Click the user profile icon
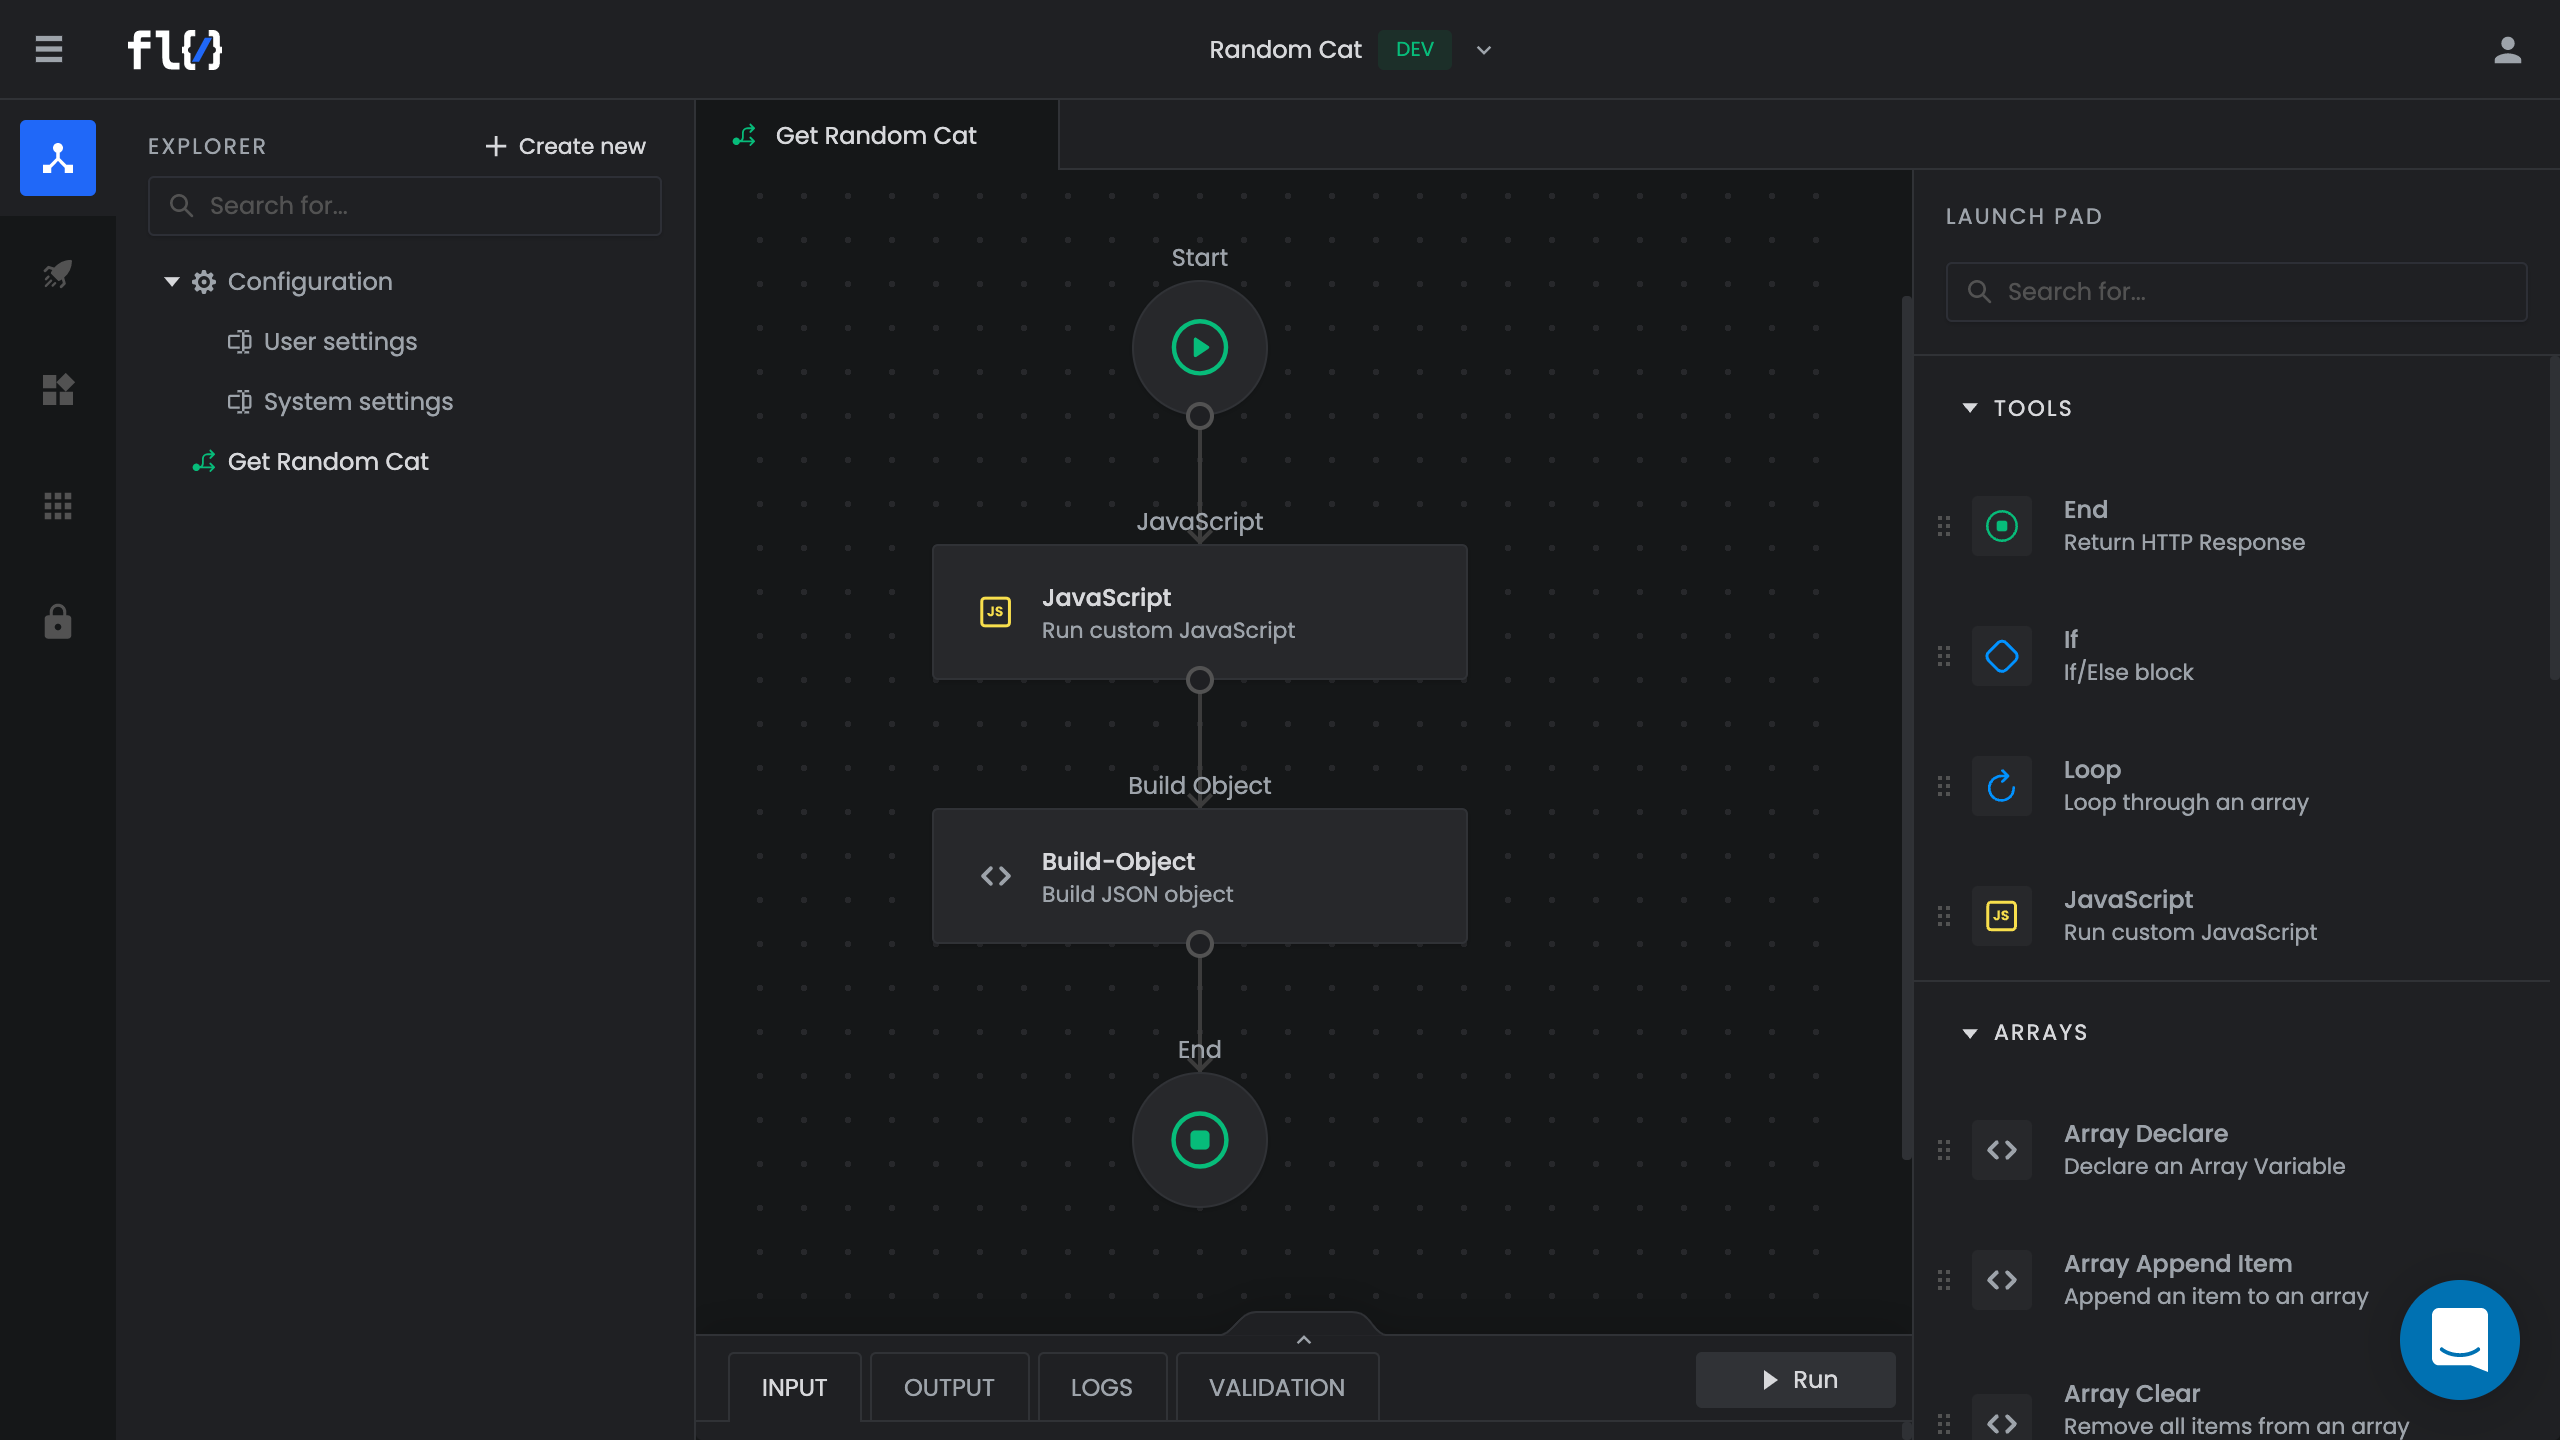This screenshot has width=2560, height=1440. (x=2507, y=50)
